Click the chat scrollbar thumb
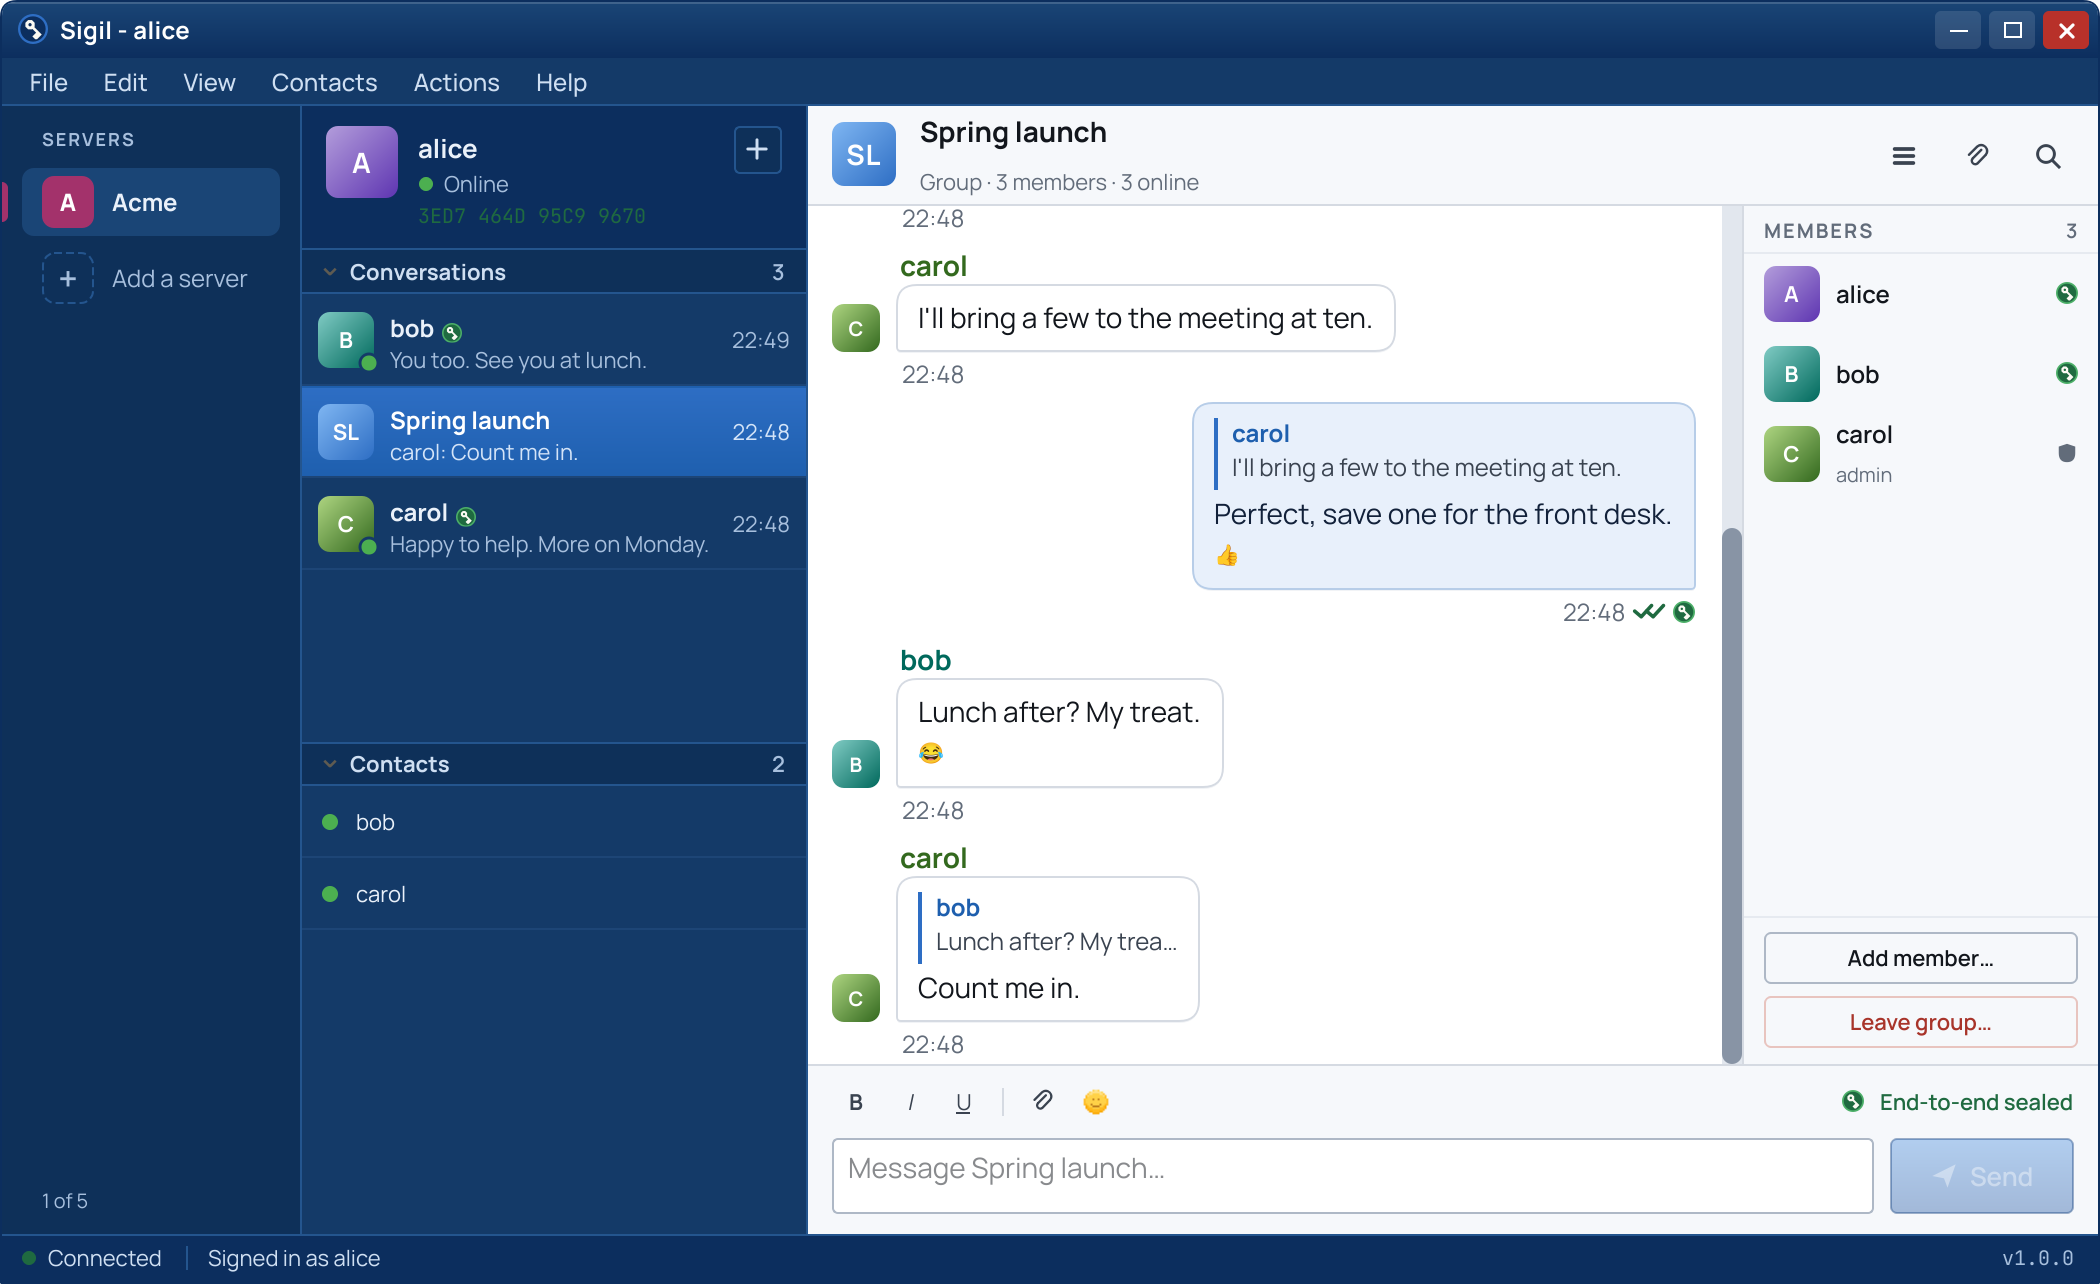The image size is (2100, 1284). coord(1732,796)
